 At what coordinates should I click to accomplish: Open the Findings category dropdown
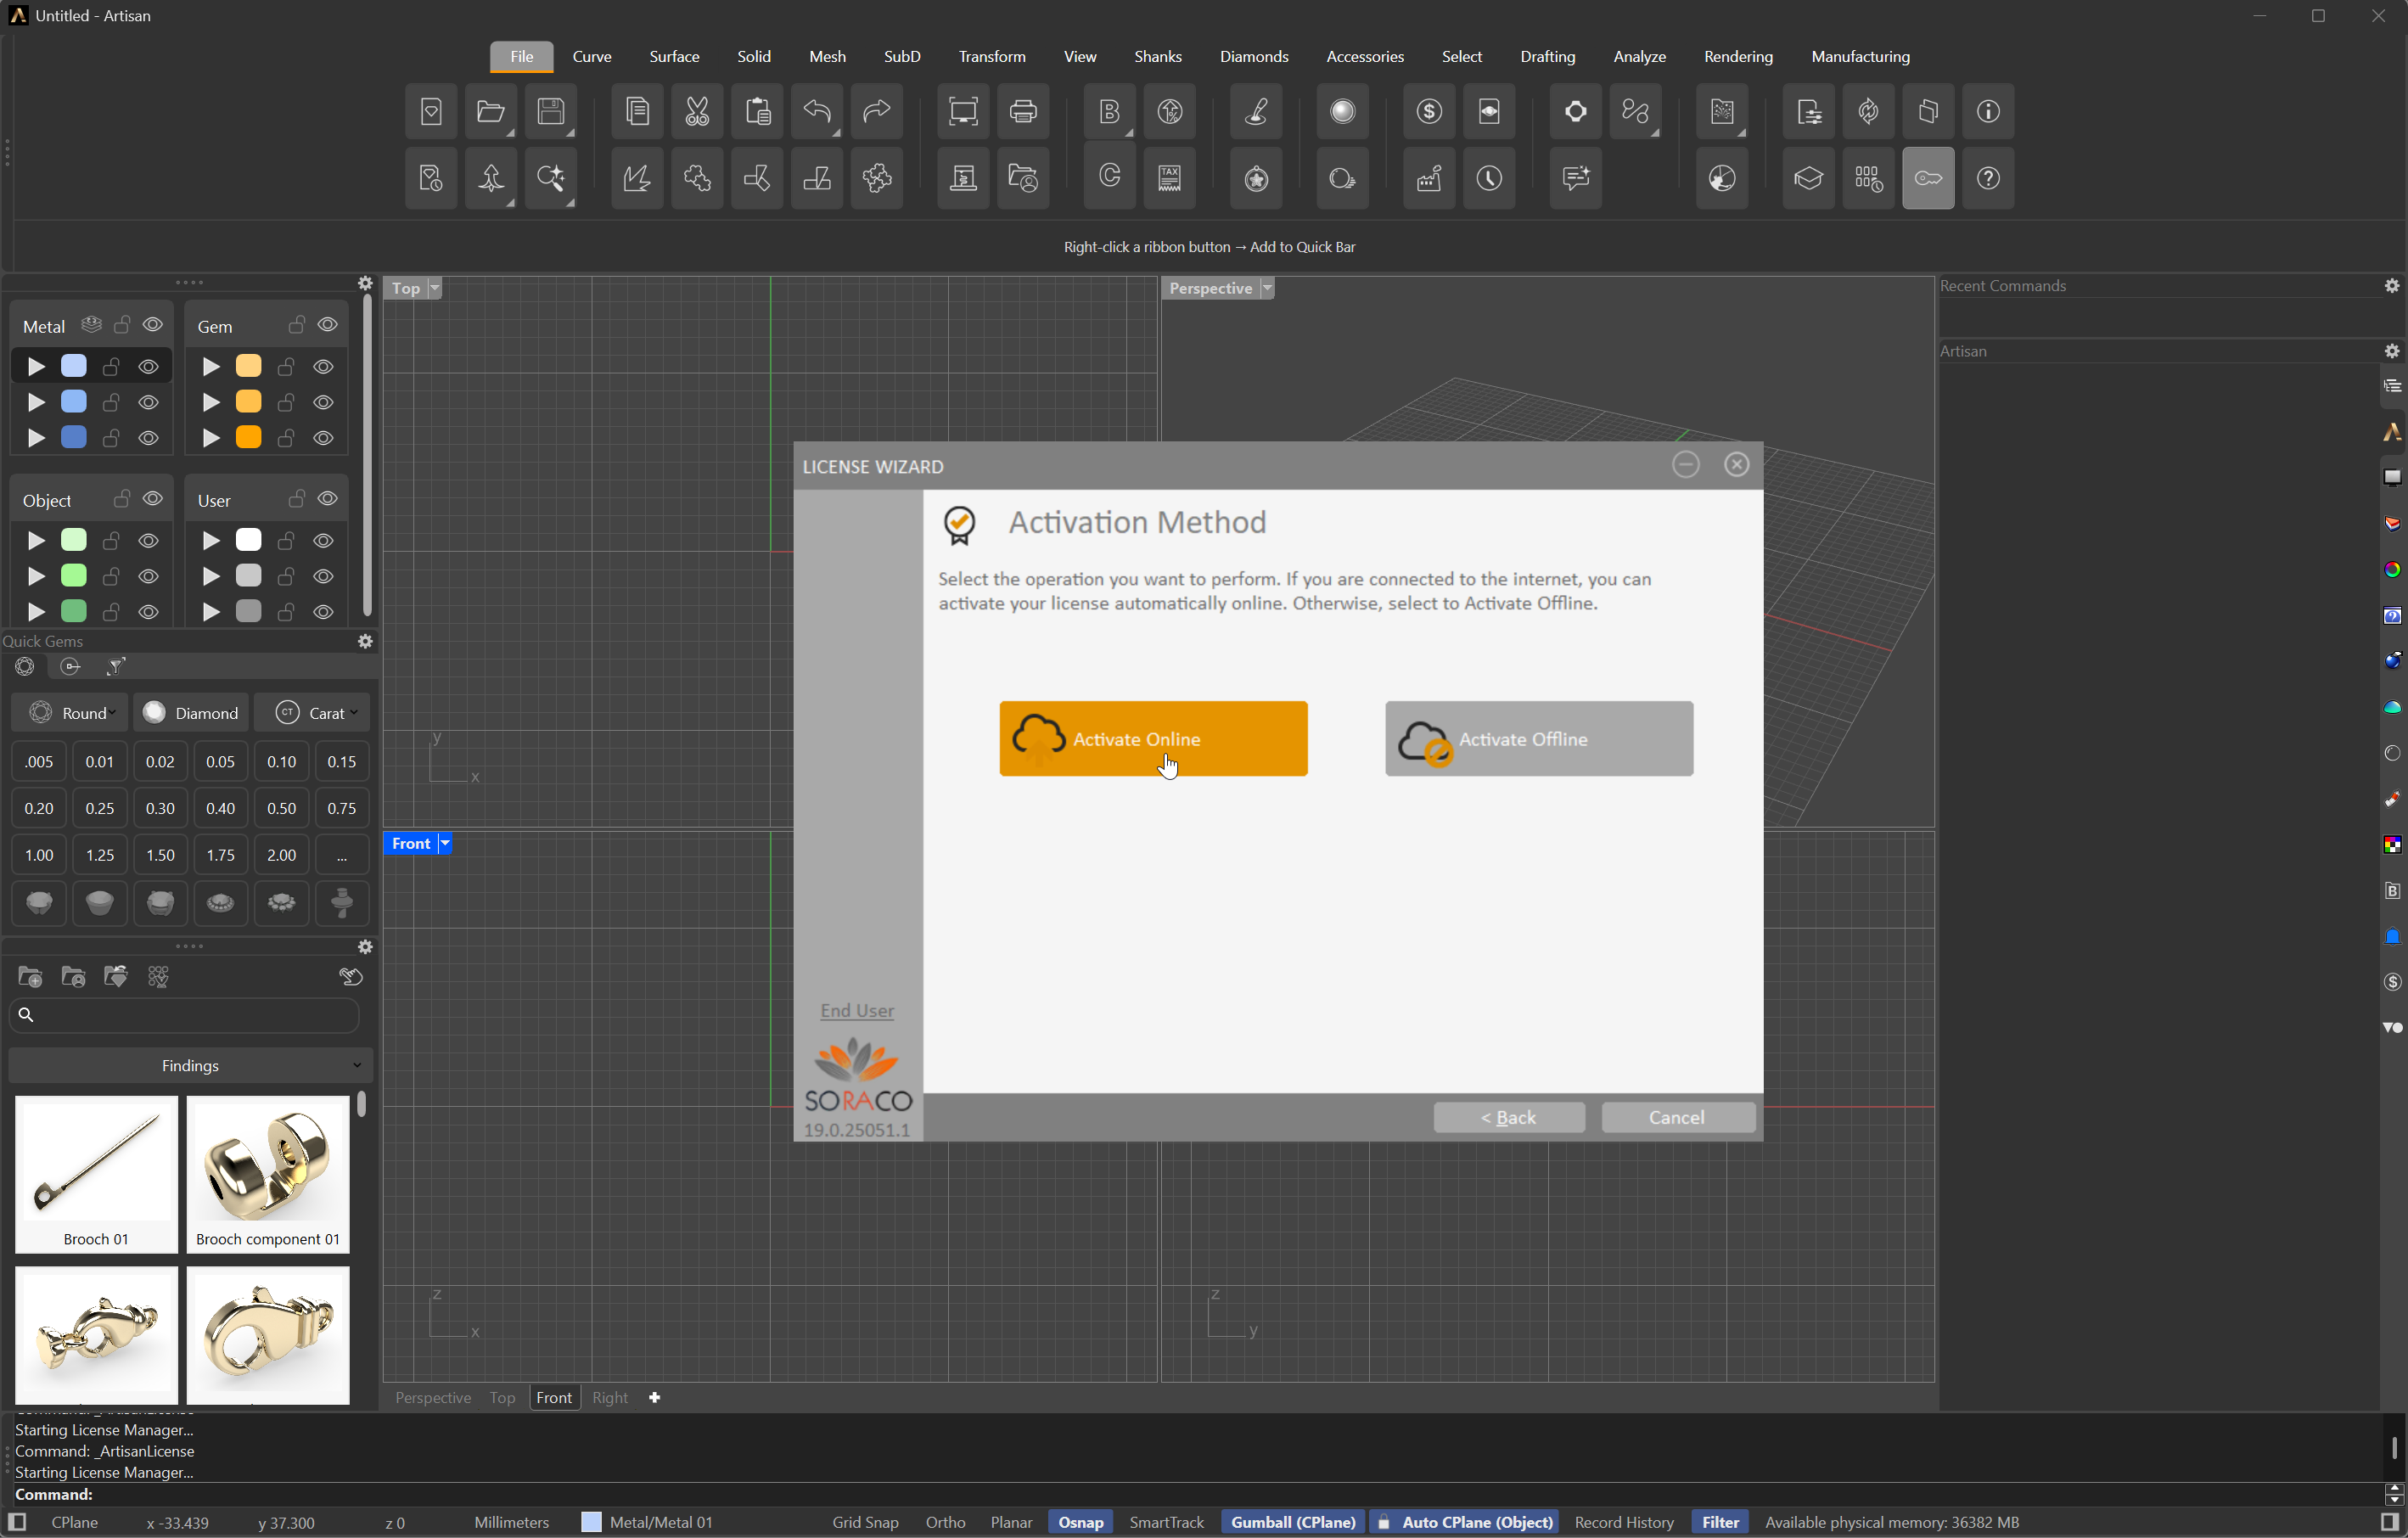[190, 1066]
